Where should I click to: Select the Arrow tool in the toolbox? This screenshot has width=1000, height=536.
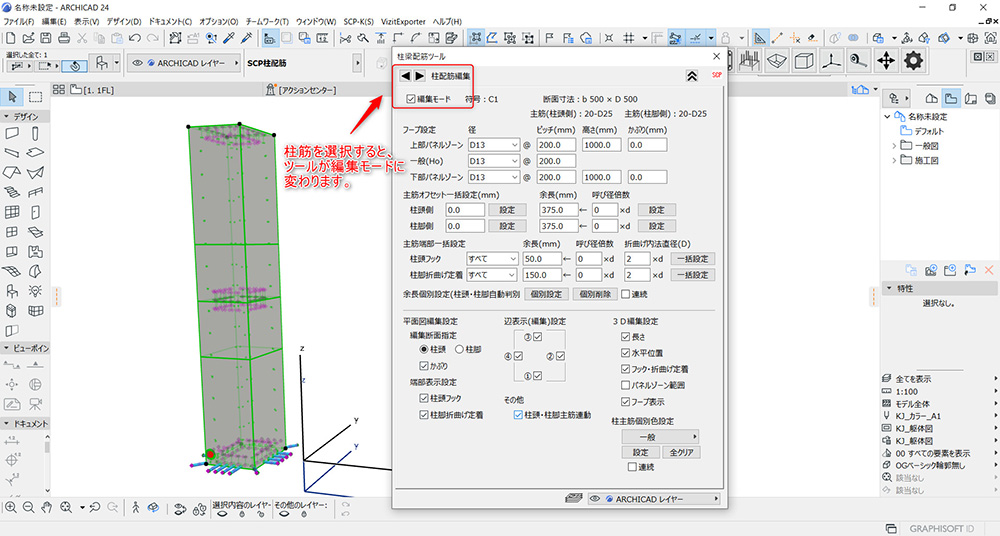pyautogui.click(x=14, y=97)
